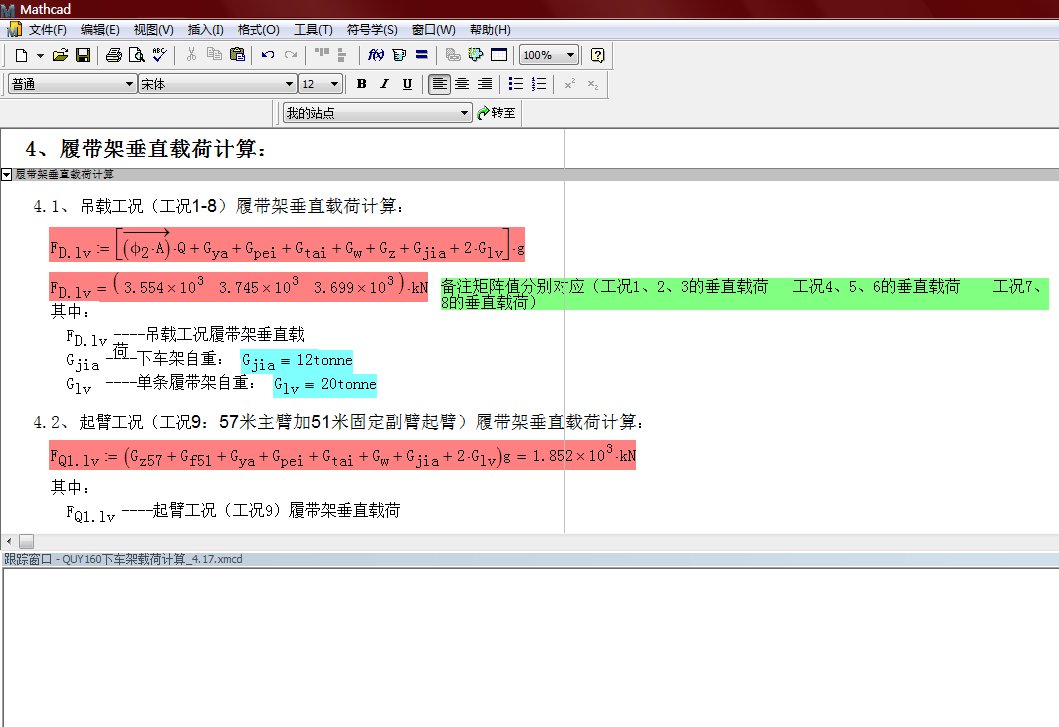Open a file with the folder icon
Image resolution: width=1059 pixels, height=727 pixels.
point(60,55)
